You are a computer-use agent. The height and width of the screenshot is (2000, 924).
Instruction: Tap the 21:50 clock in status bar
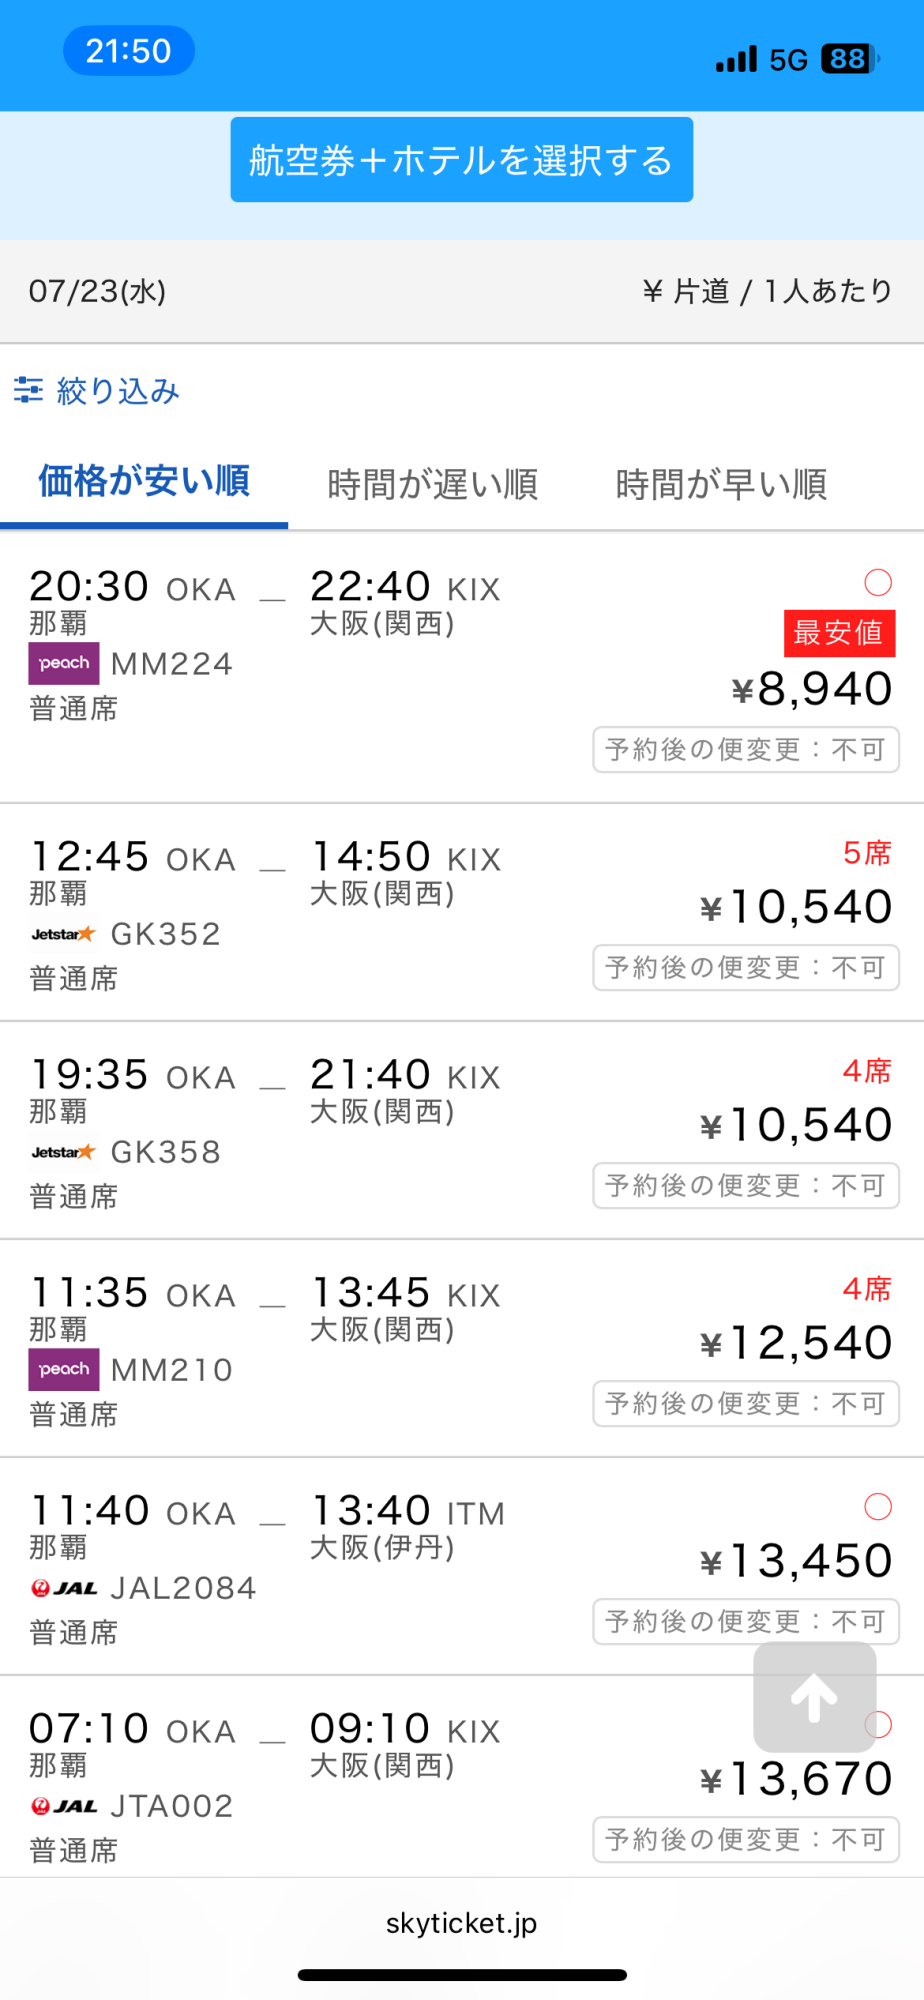[x=128, y=51]
